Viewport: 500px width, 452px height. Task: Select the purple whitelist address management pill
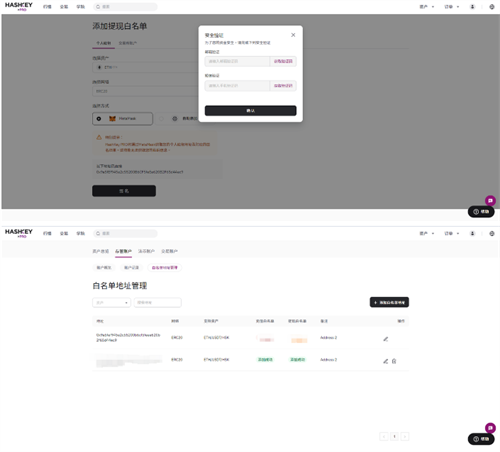pyautogui.click(x=164, y=268)
